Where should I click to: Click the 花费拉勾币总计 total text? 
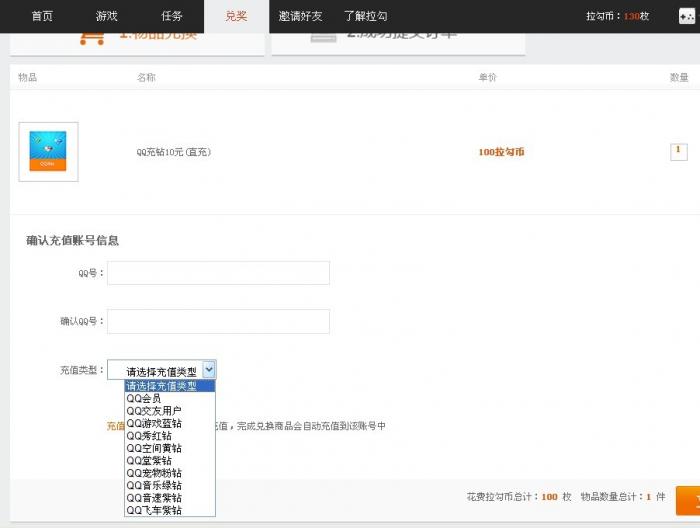pyautogui.click(x=519, y=497)
